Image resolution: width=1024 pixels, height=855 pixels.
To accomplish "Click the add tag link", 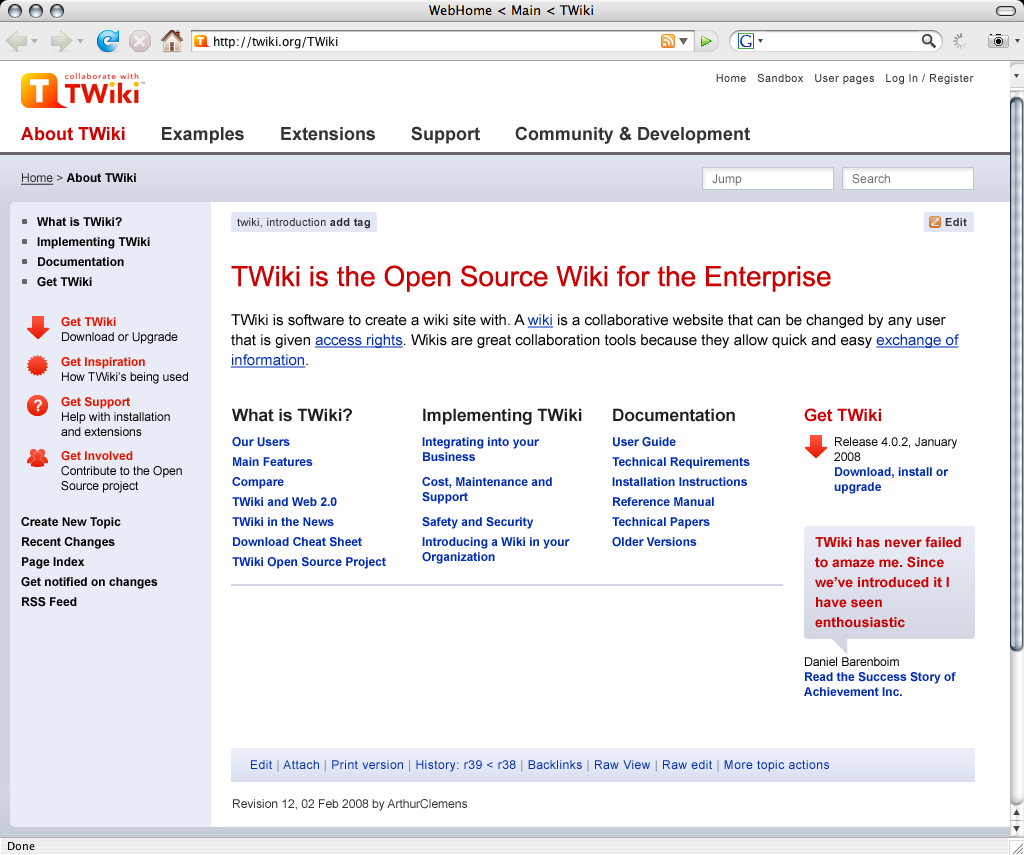I will tap(350, 222).
